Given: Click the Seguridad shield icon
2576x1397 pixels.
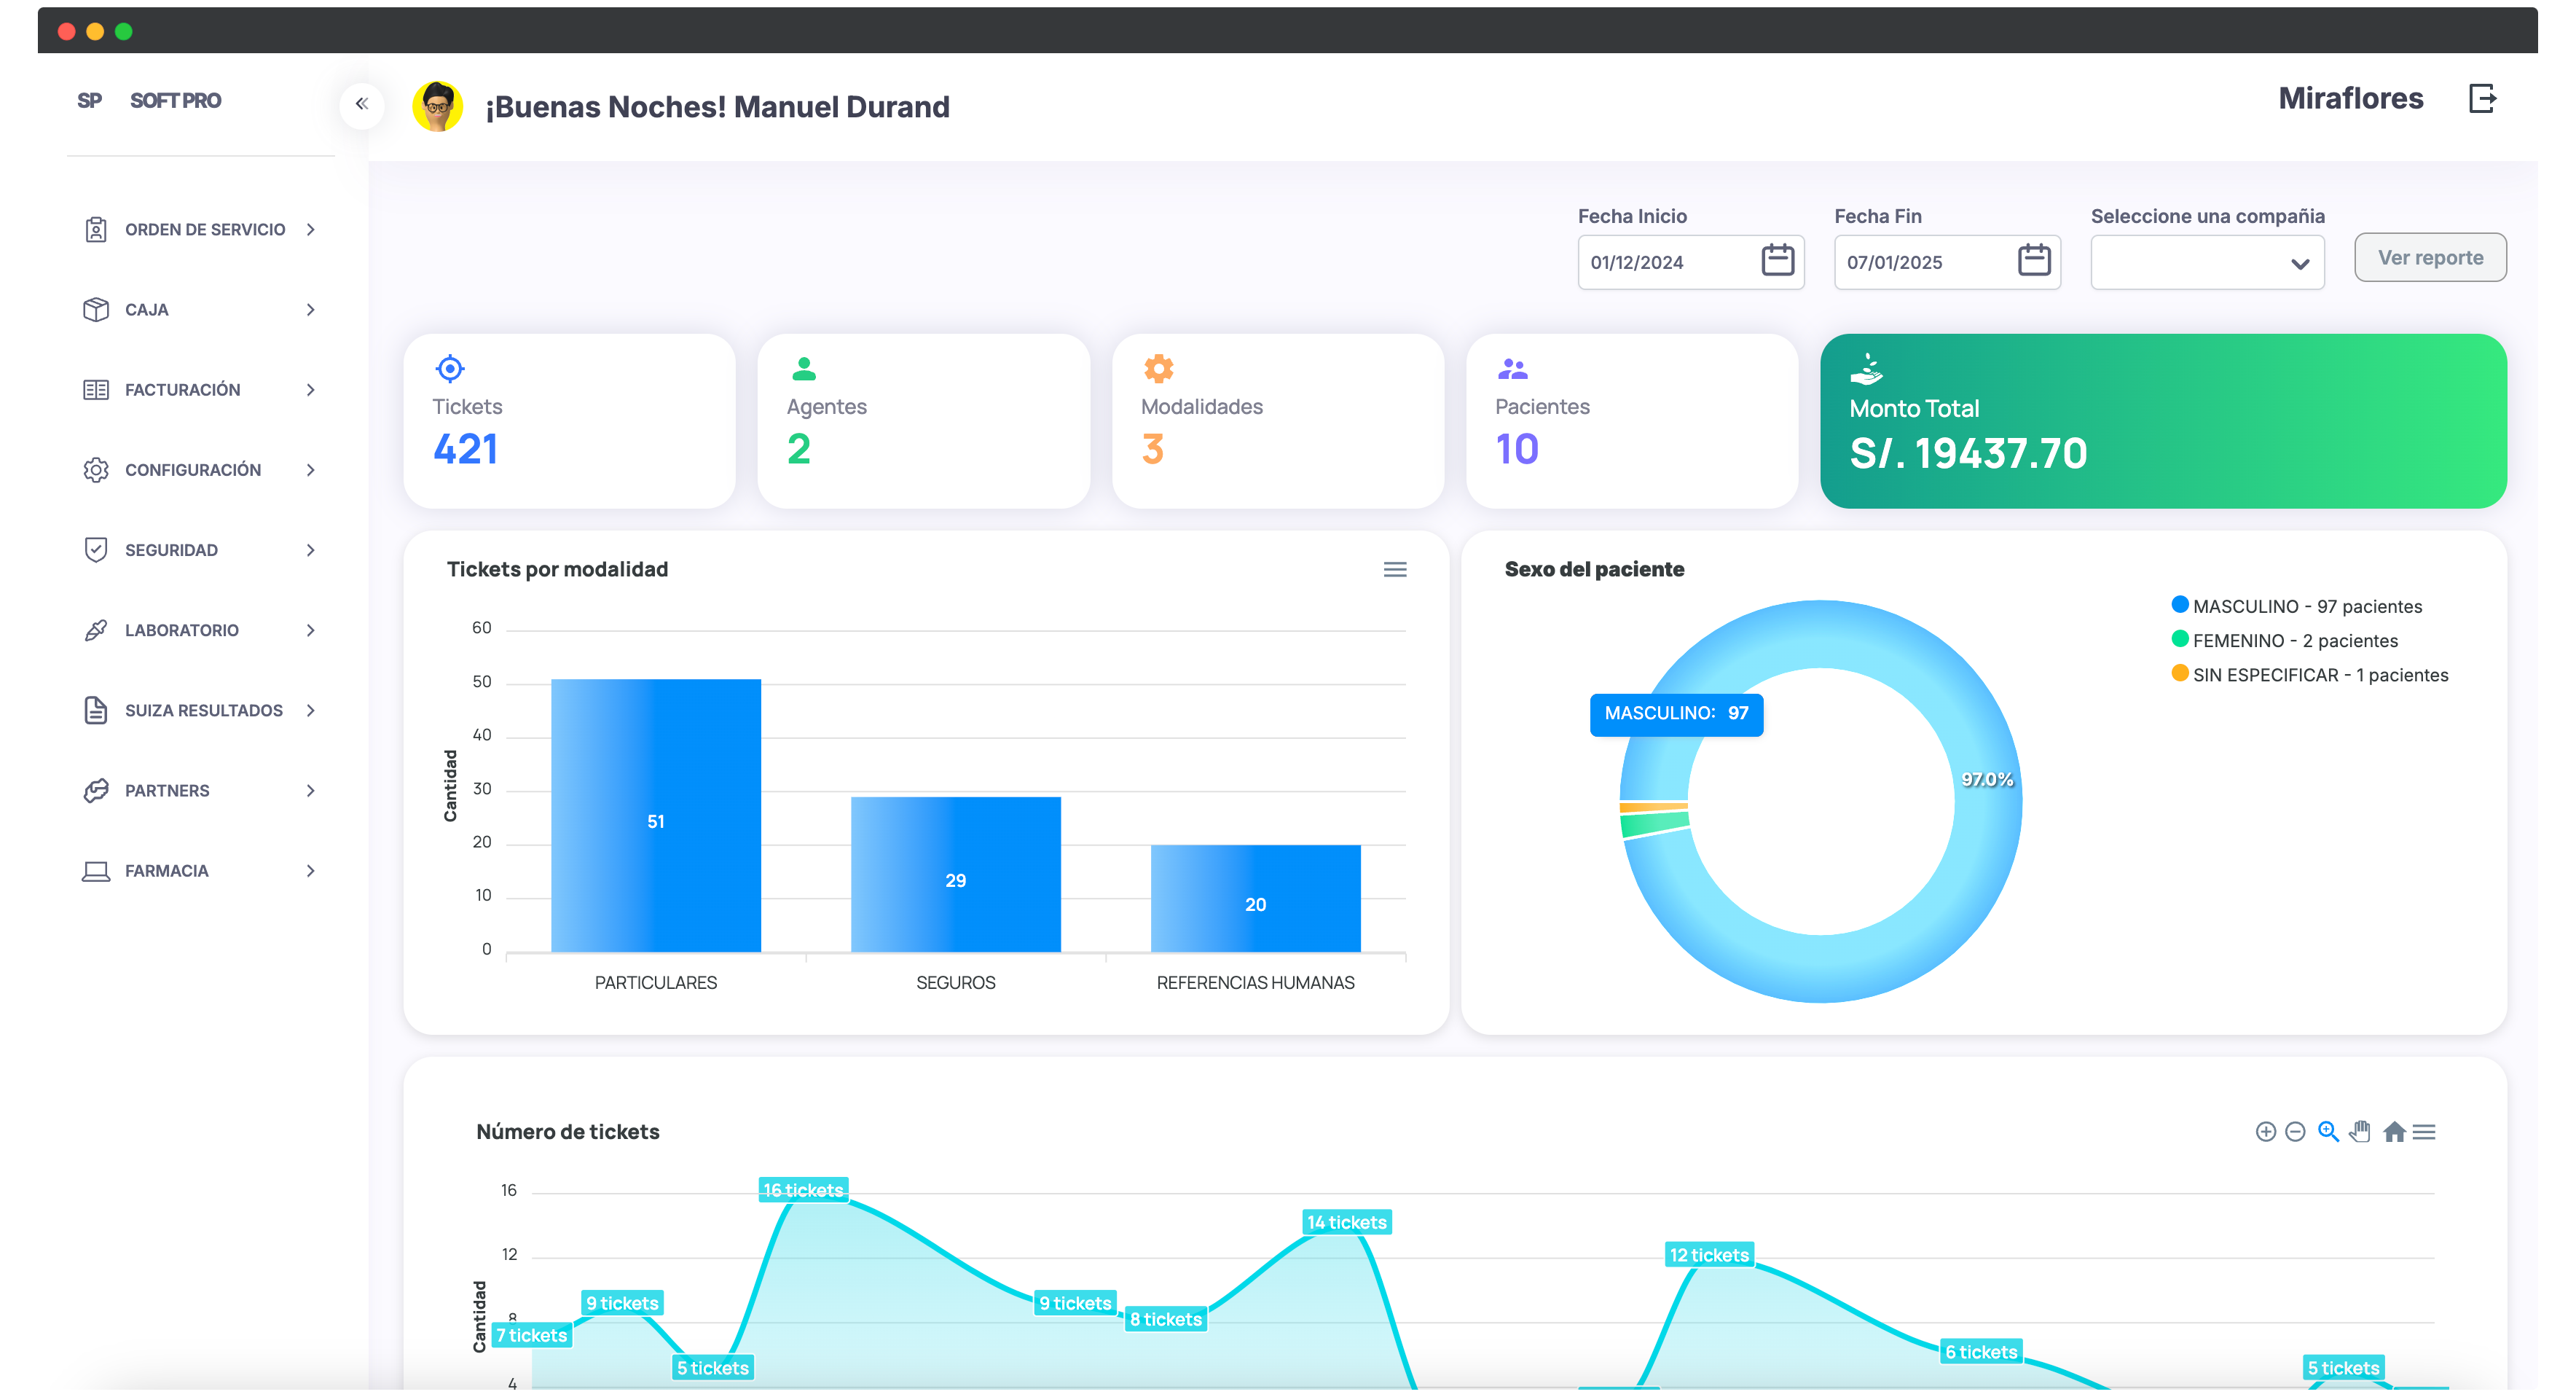Looking at the screenshot, I should coord(96,550).
